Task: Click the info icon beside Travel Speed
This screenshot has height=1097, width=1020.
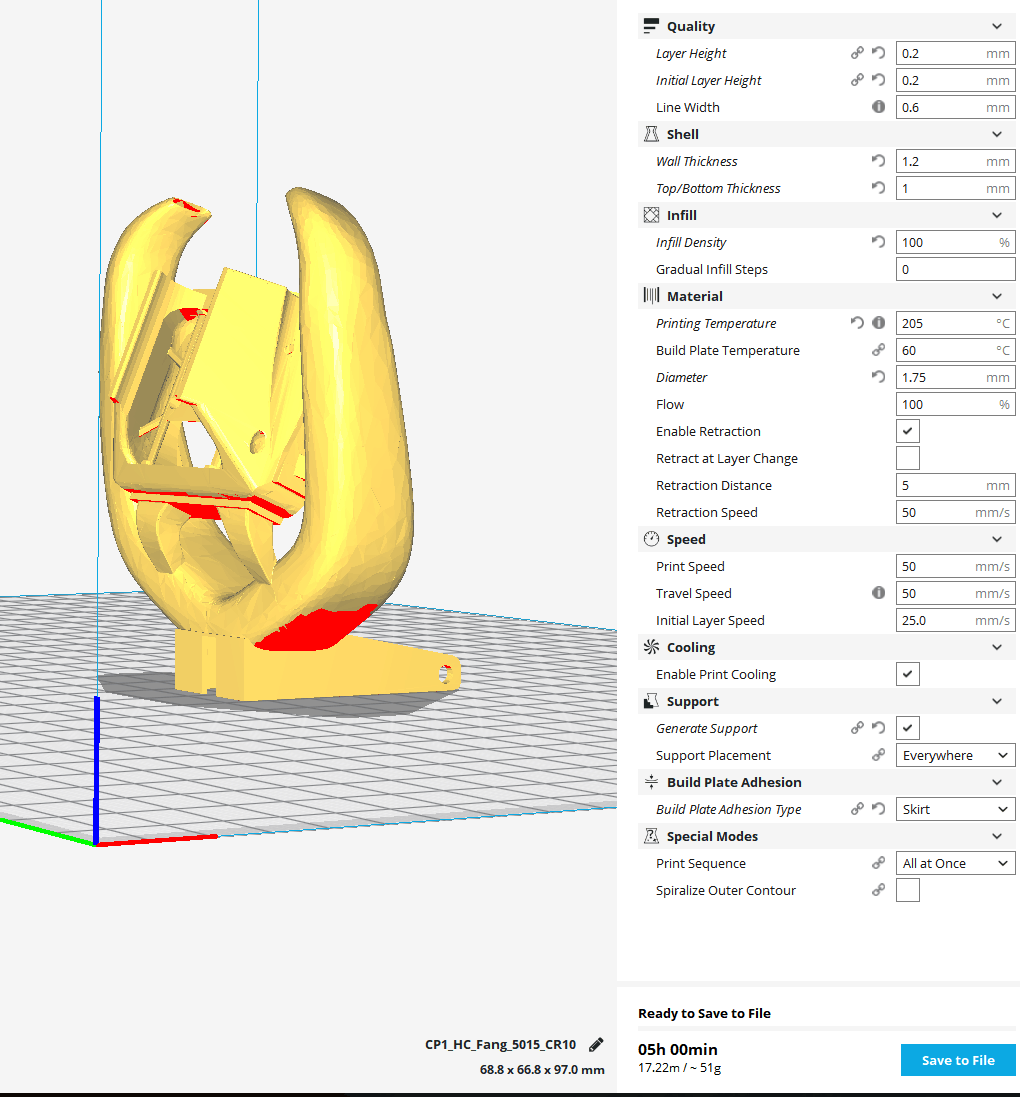Action: click(x=878, y=593)
